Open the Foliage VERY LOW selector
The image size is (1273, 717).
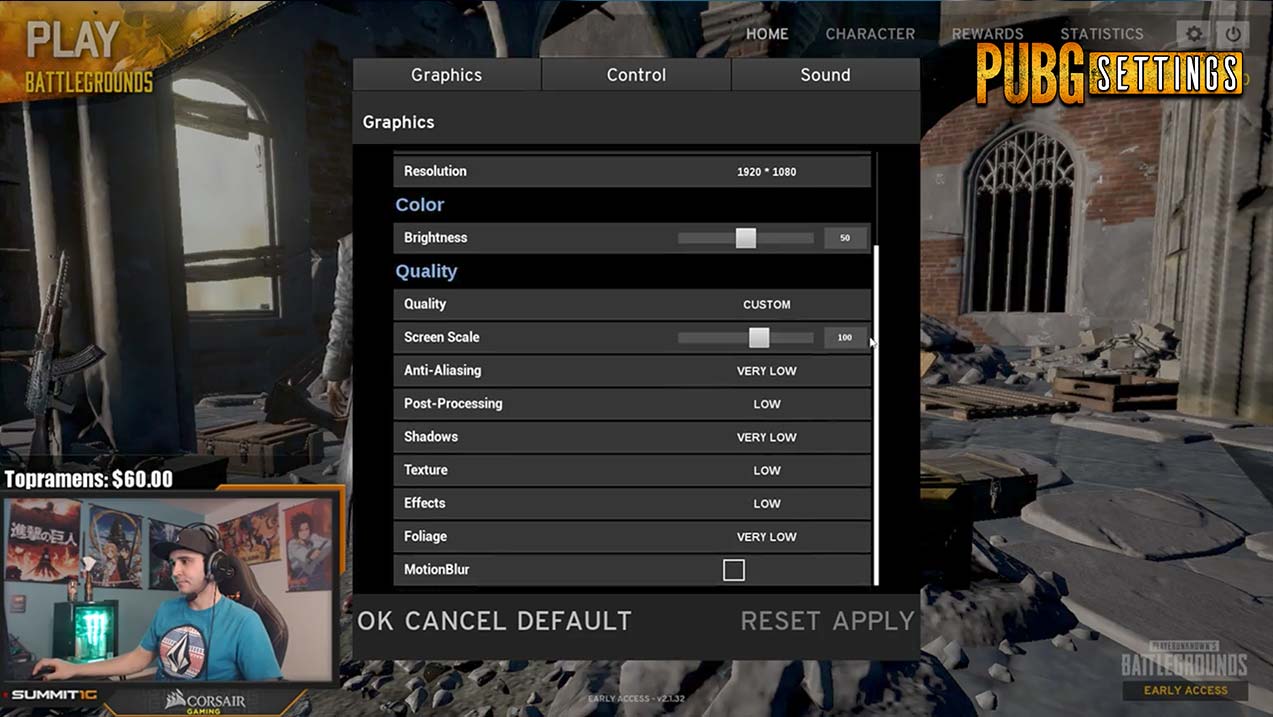(767, 536)
